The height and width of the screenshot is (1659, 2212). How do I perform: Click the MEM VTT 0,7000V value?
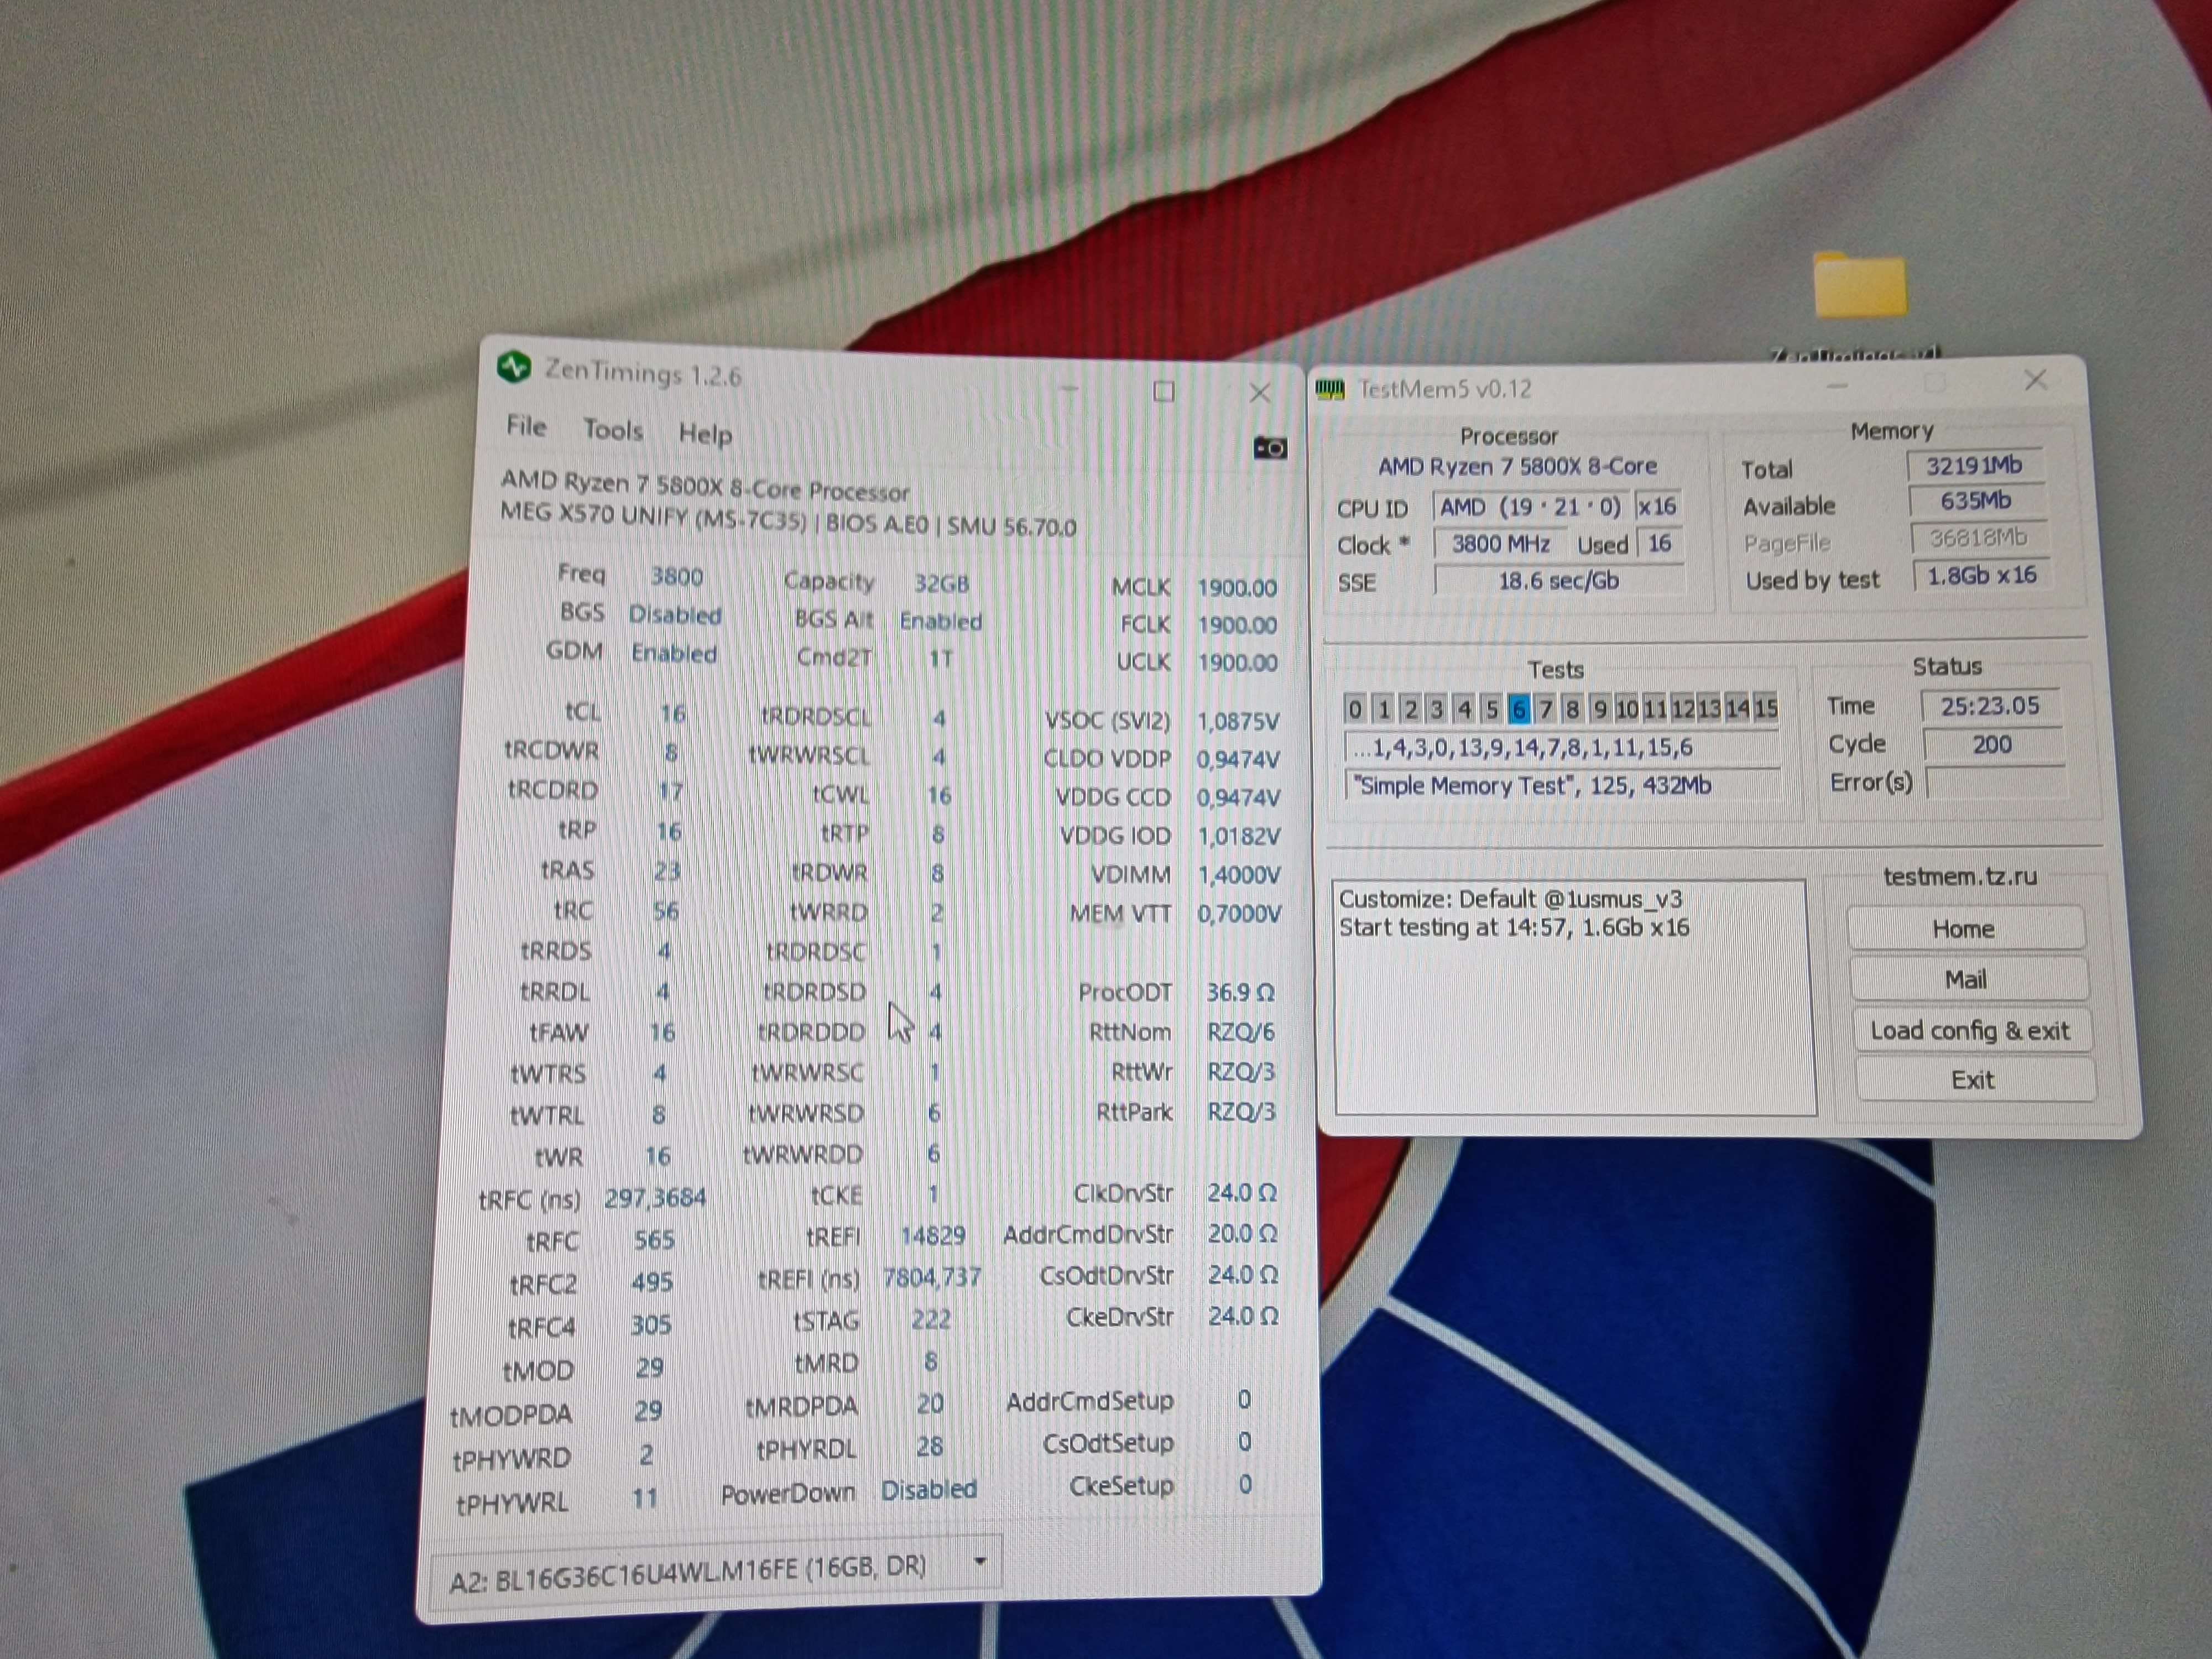pyautogui.click(x=1239, y=913)
